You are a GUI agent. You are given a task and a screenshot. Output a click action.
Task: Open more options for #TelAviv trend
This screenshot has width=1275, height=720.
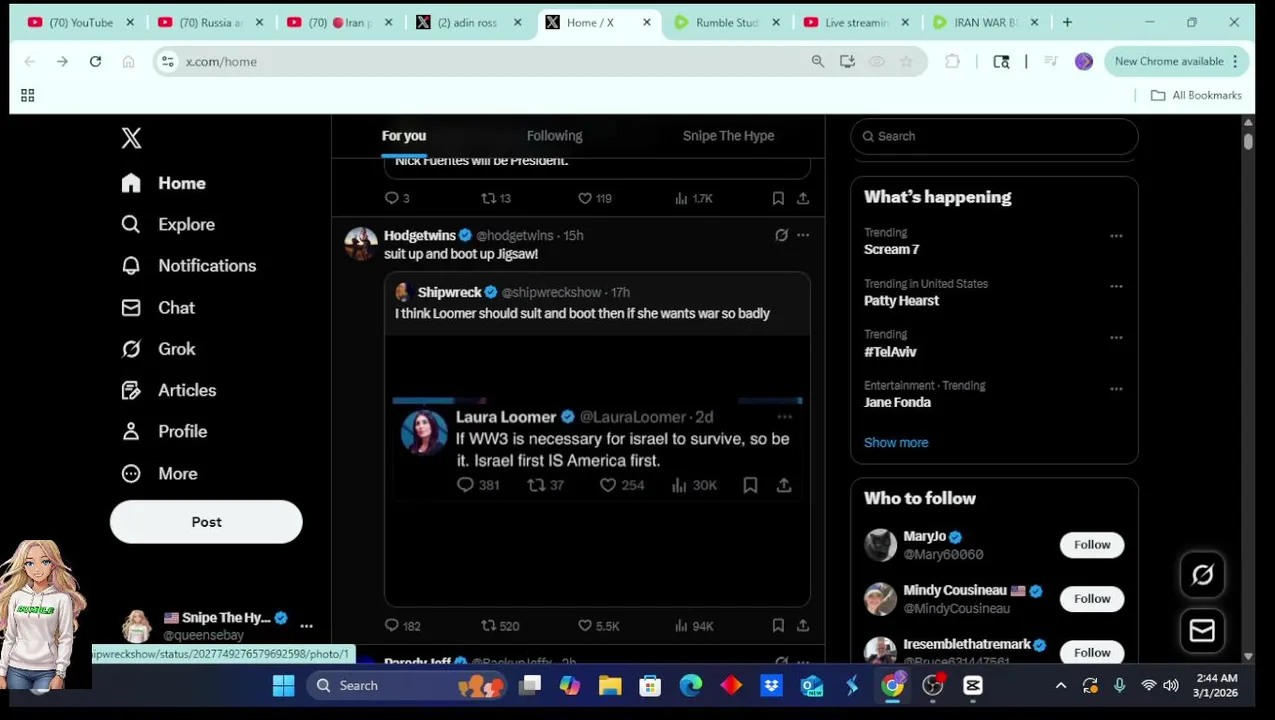coord(1116,338)
